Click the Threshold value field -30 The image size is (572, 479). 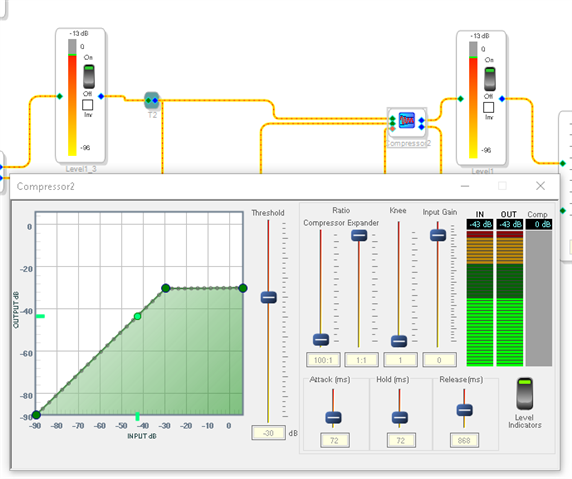point(268,433)
